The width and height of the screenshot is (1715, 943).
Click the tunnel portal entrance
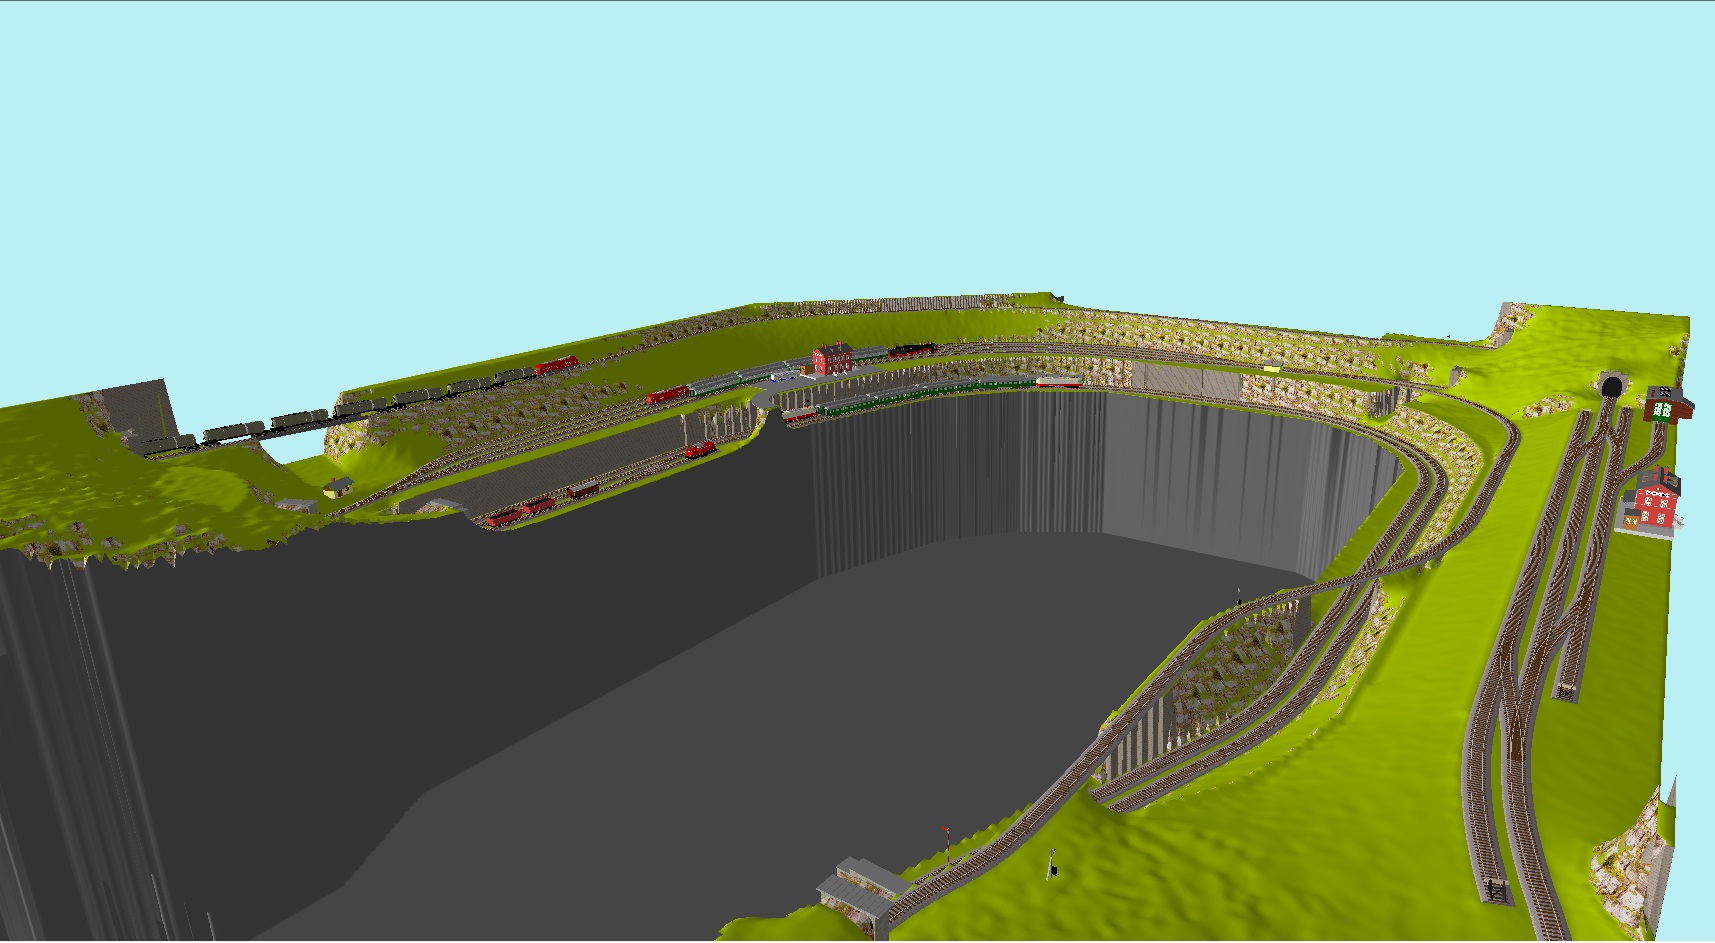click(1609, 386)
